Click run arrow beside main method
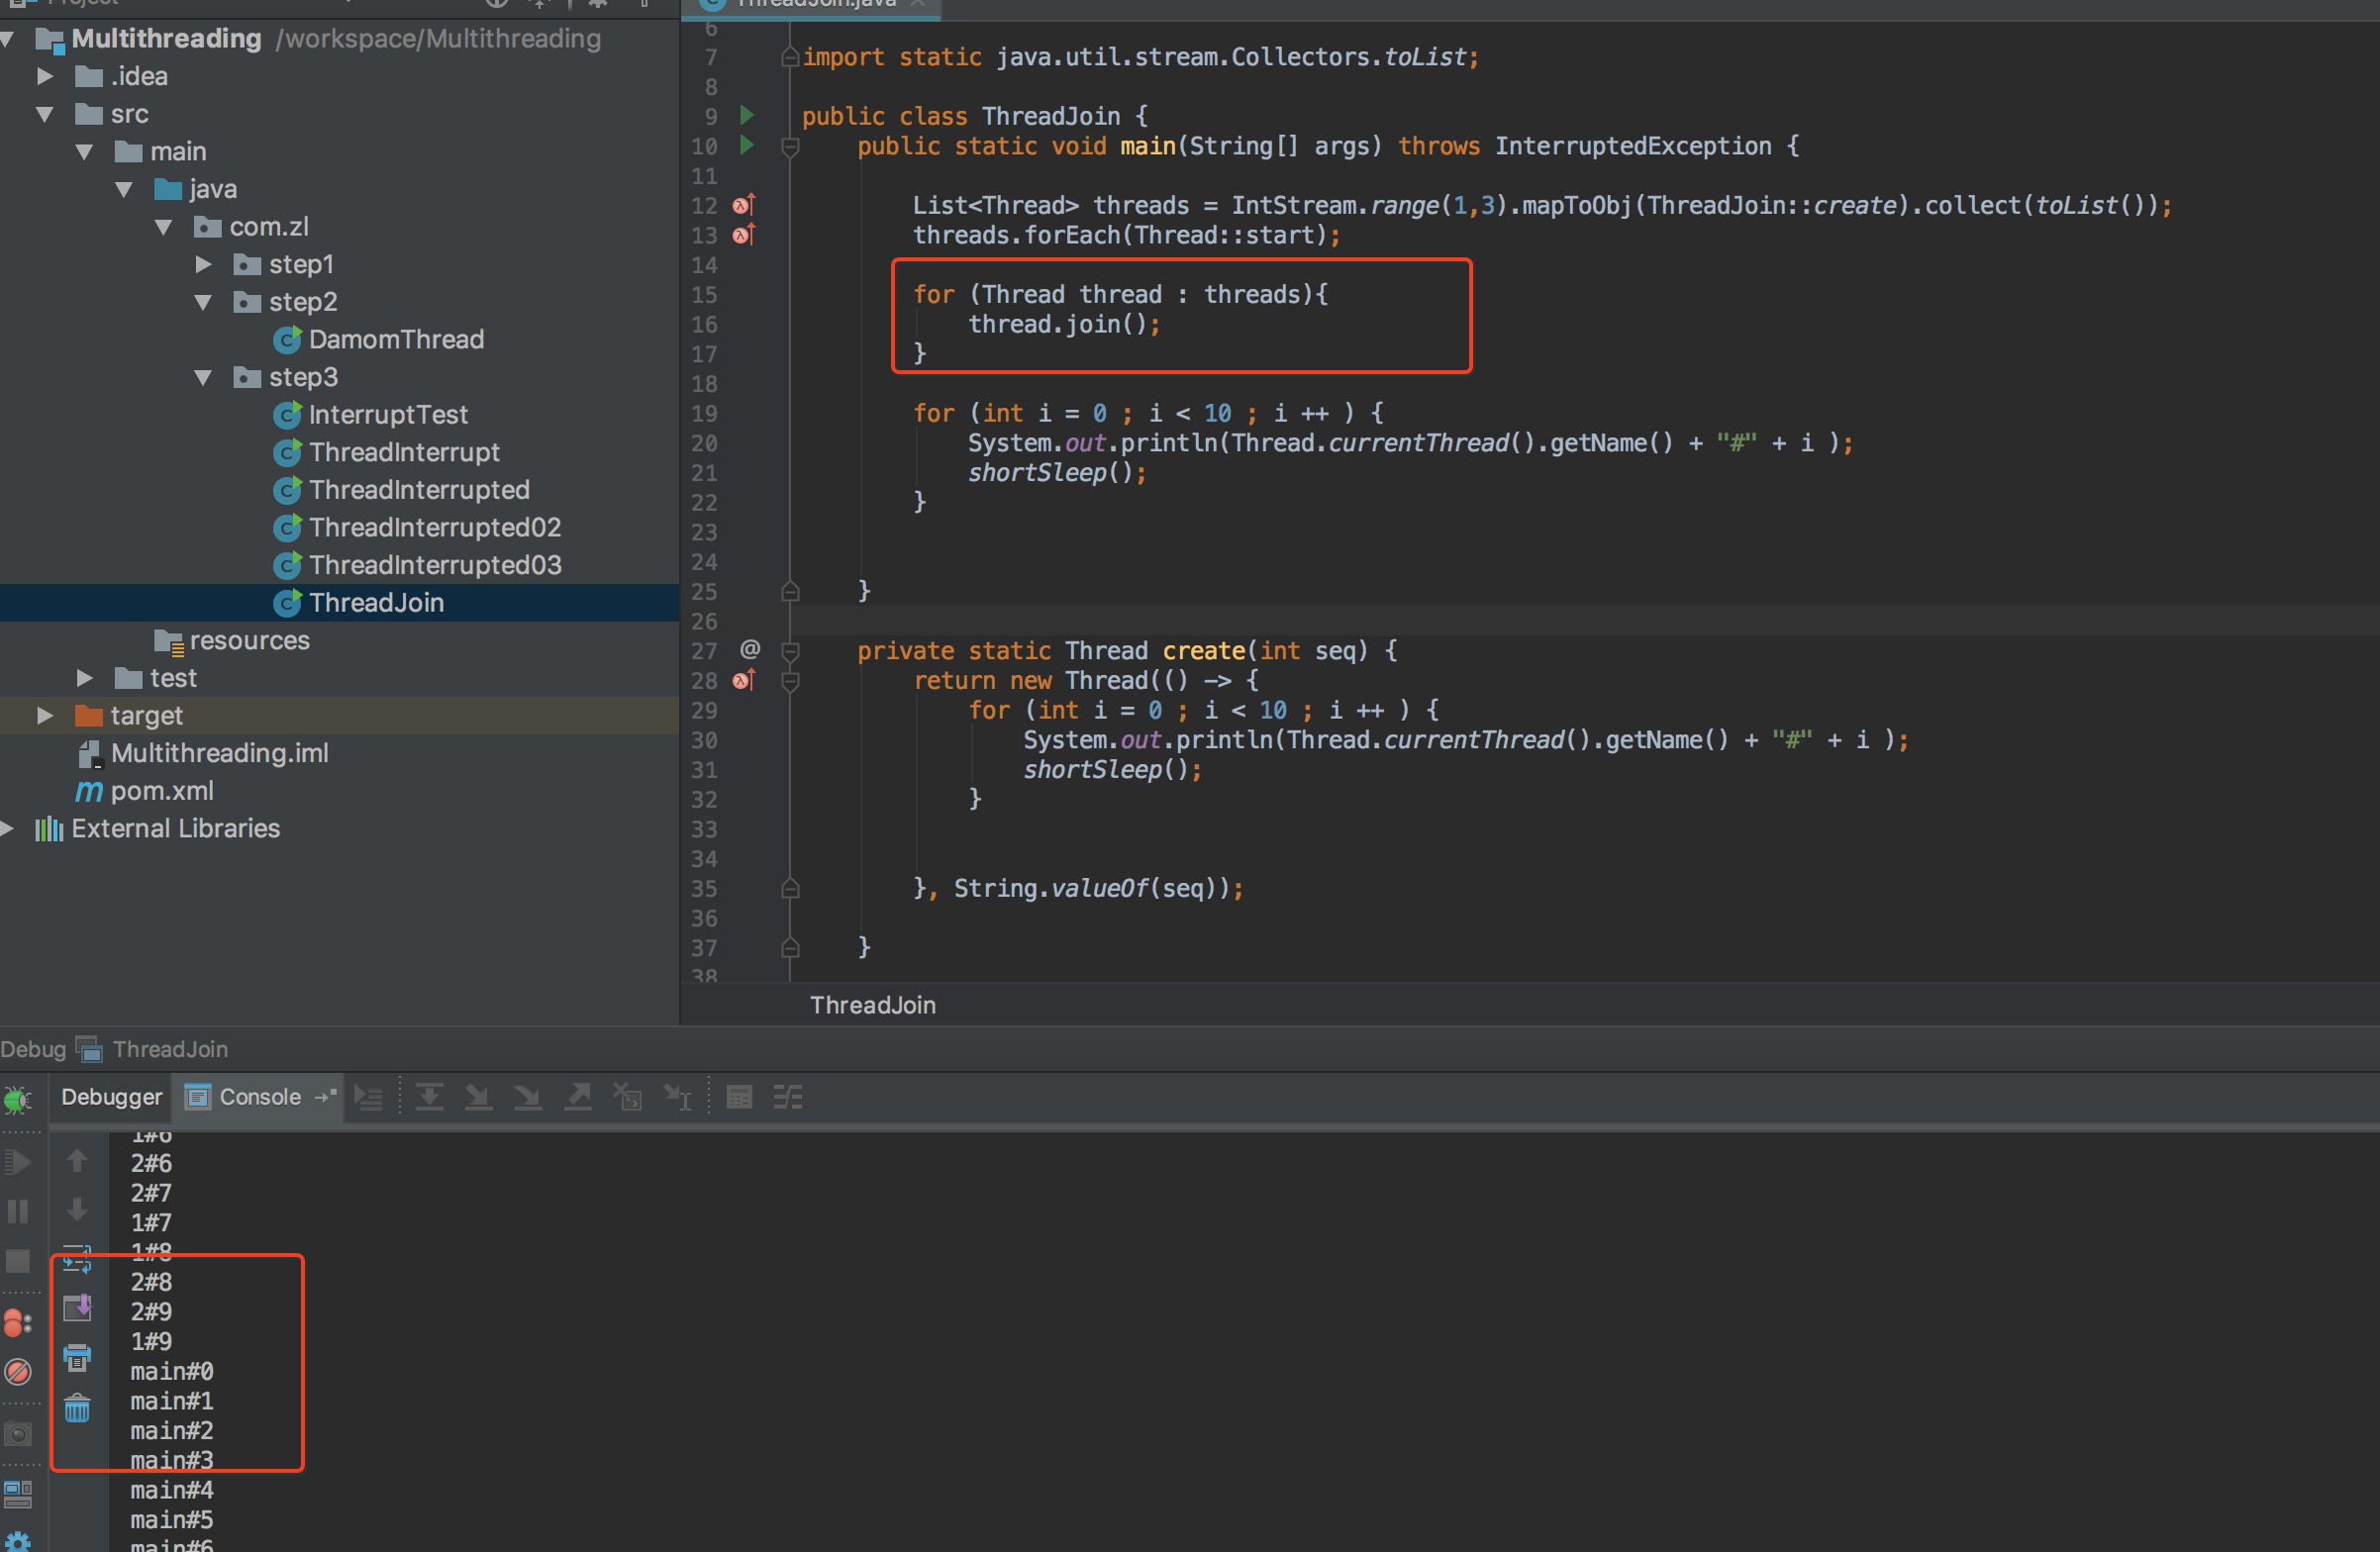 point(746,146)
